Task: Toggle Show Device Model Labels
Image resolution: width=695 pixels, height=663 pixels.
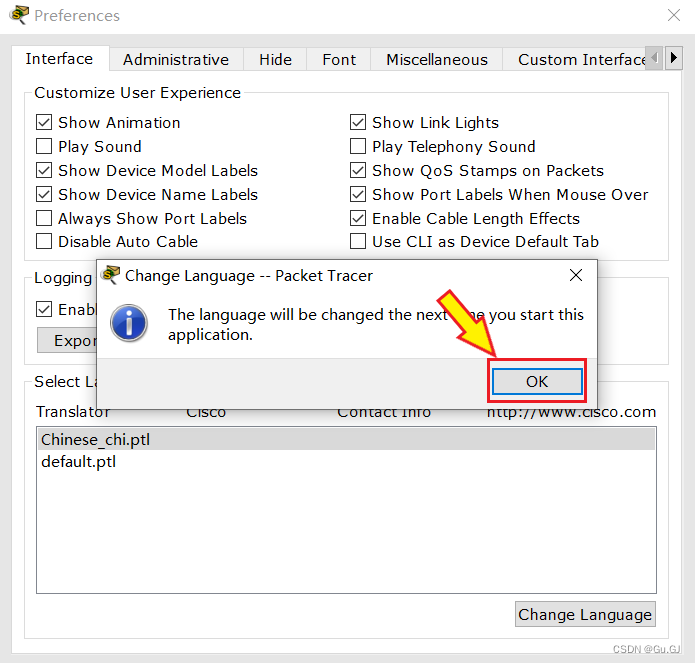Action: pyautogui.click(x=44, y=170)
